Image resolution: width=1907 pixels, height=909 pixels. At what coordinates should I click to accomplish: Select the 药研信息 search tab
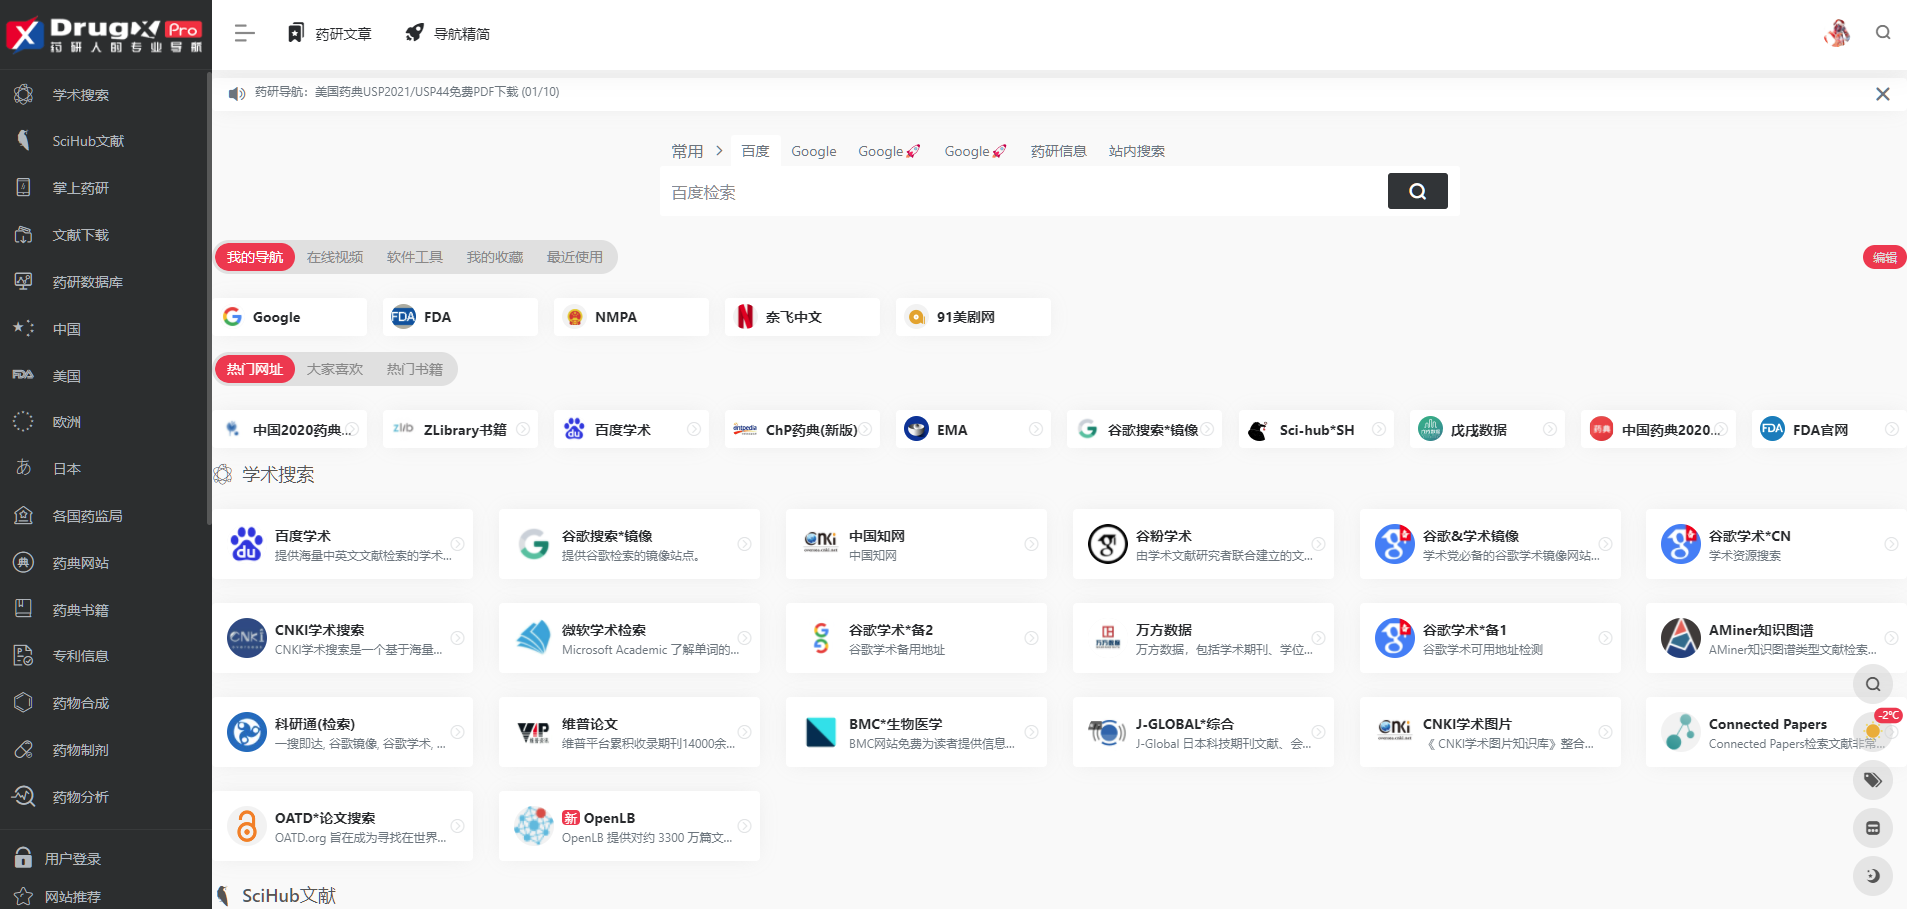coord(1059,151)
